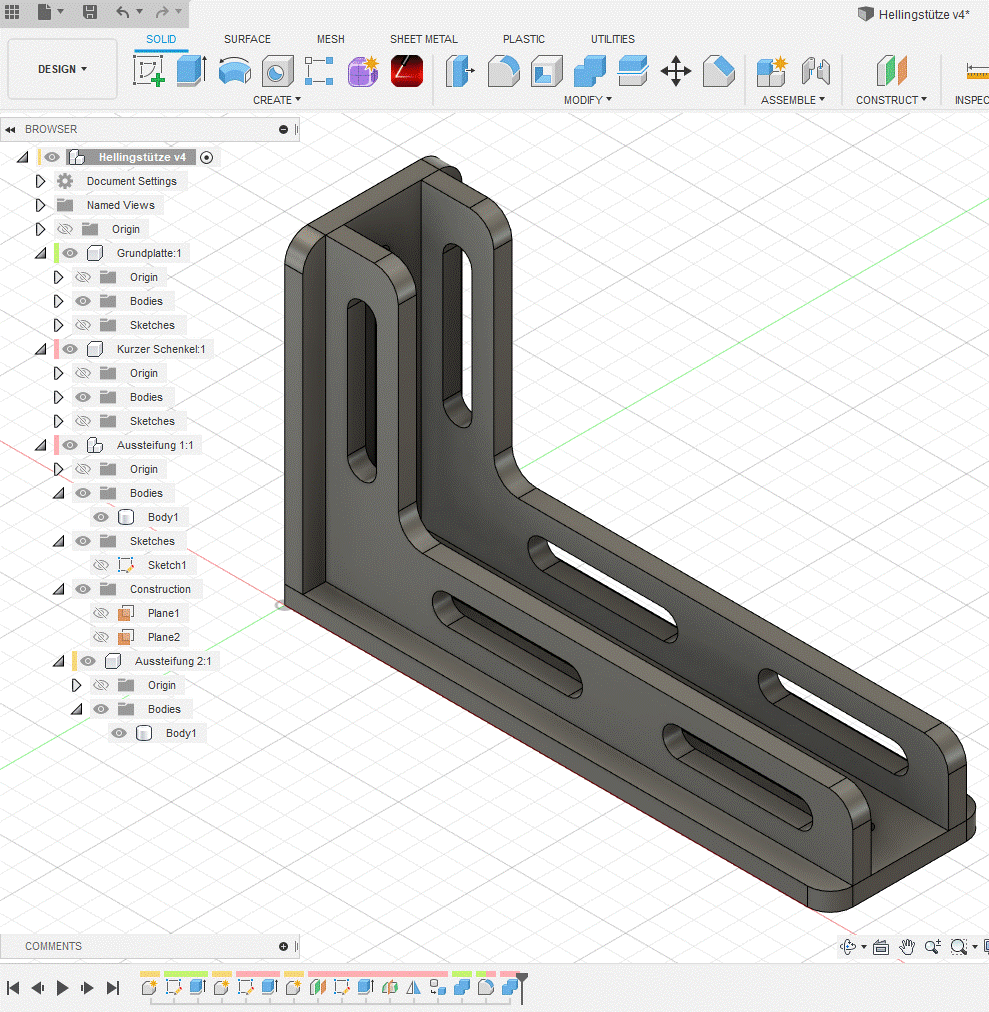This screenshot has width=989, height=1012.
Task: Select the Pan hand tool in navigation bar
Action: pyautogui.click(x=907, y=946)
